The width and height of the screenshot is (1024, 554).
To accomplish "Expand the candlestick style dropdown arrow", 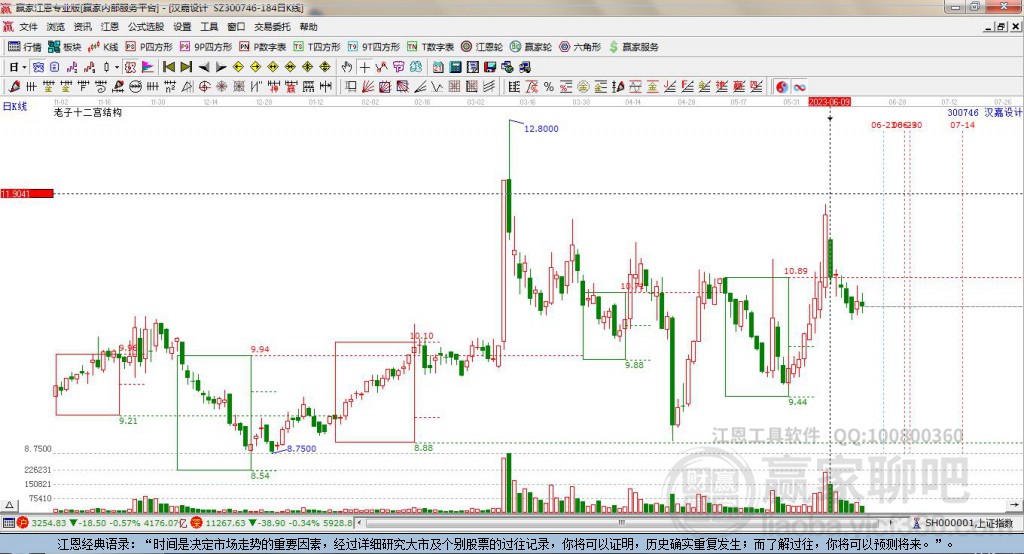I will click(x=117, y=67).
